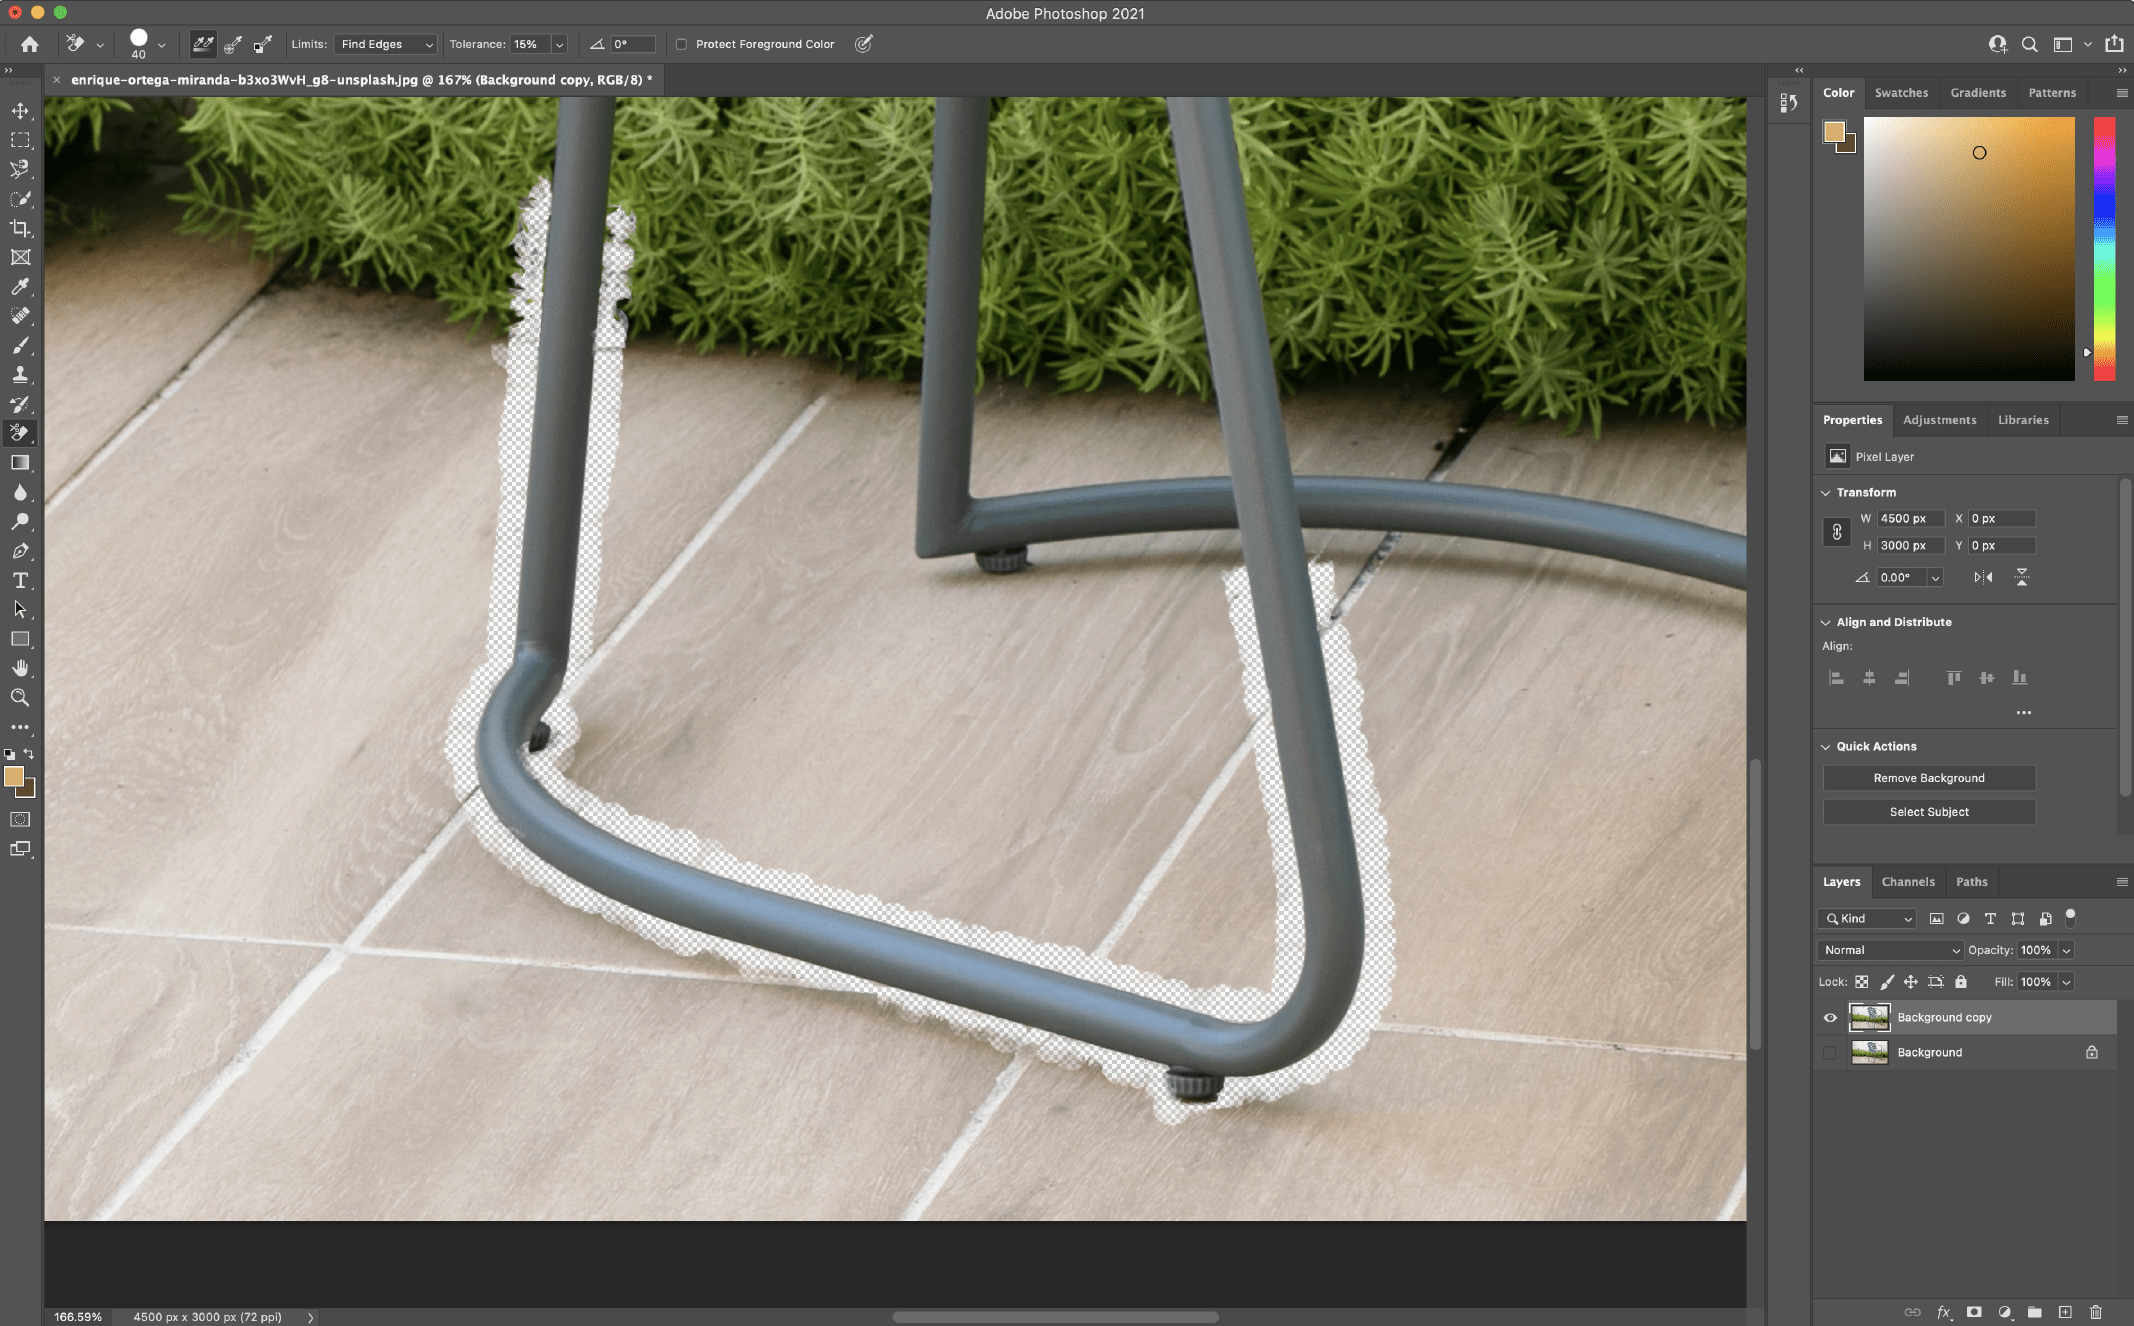The height and width of the screenshot is (1326, 2134).
Task: Enable Protect Foreground Color checkbox
Action: click(x=680, y=44)
